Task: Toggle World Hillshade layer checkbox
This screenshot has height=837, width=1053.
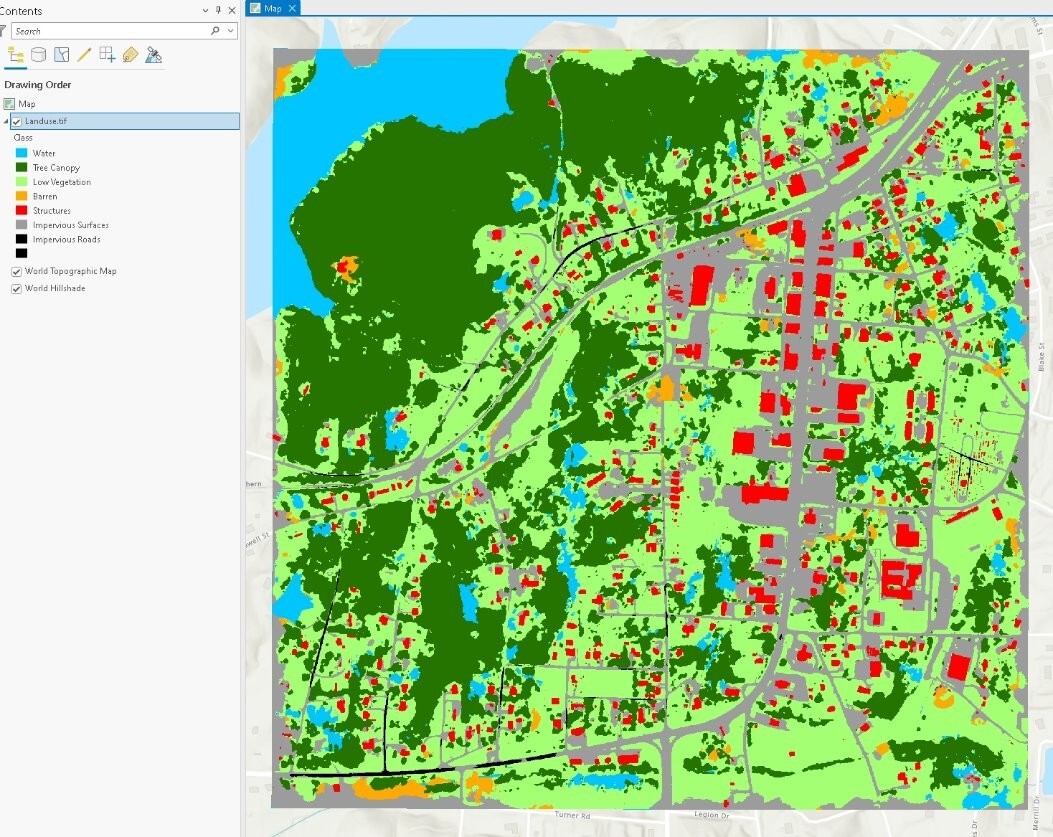Action: (17, 288)
